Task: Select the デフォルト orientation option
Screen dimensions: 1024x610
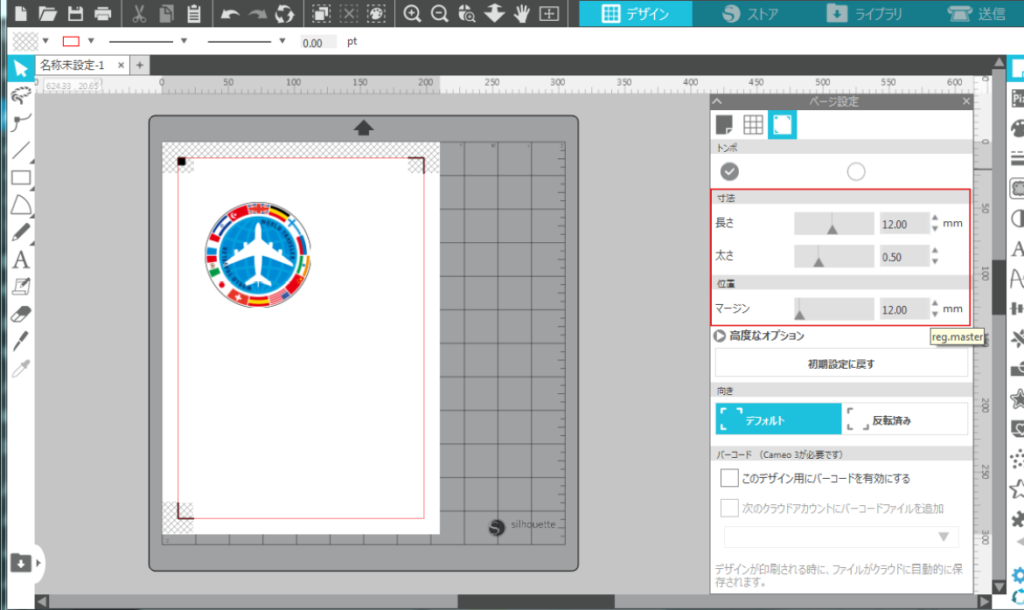Action: pos(778,419)
